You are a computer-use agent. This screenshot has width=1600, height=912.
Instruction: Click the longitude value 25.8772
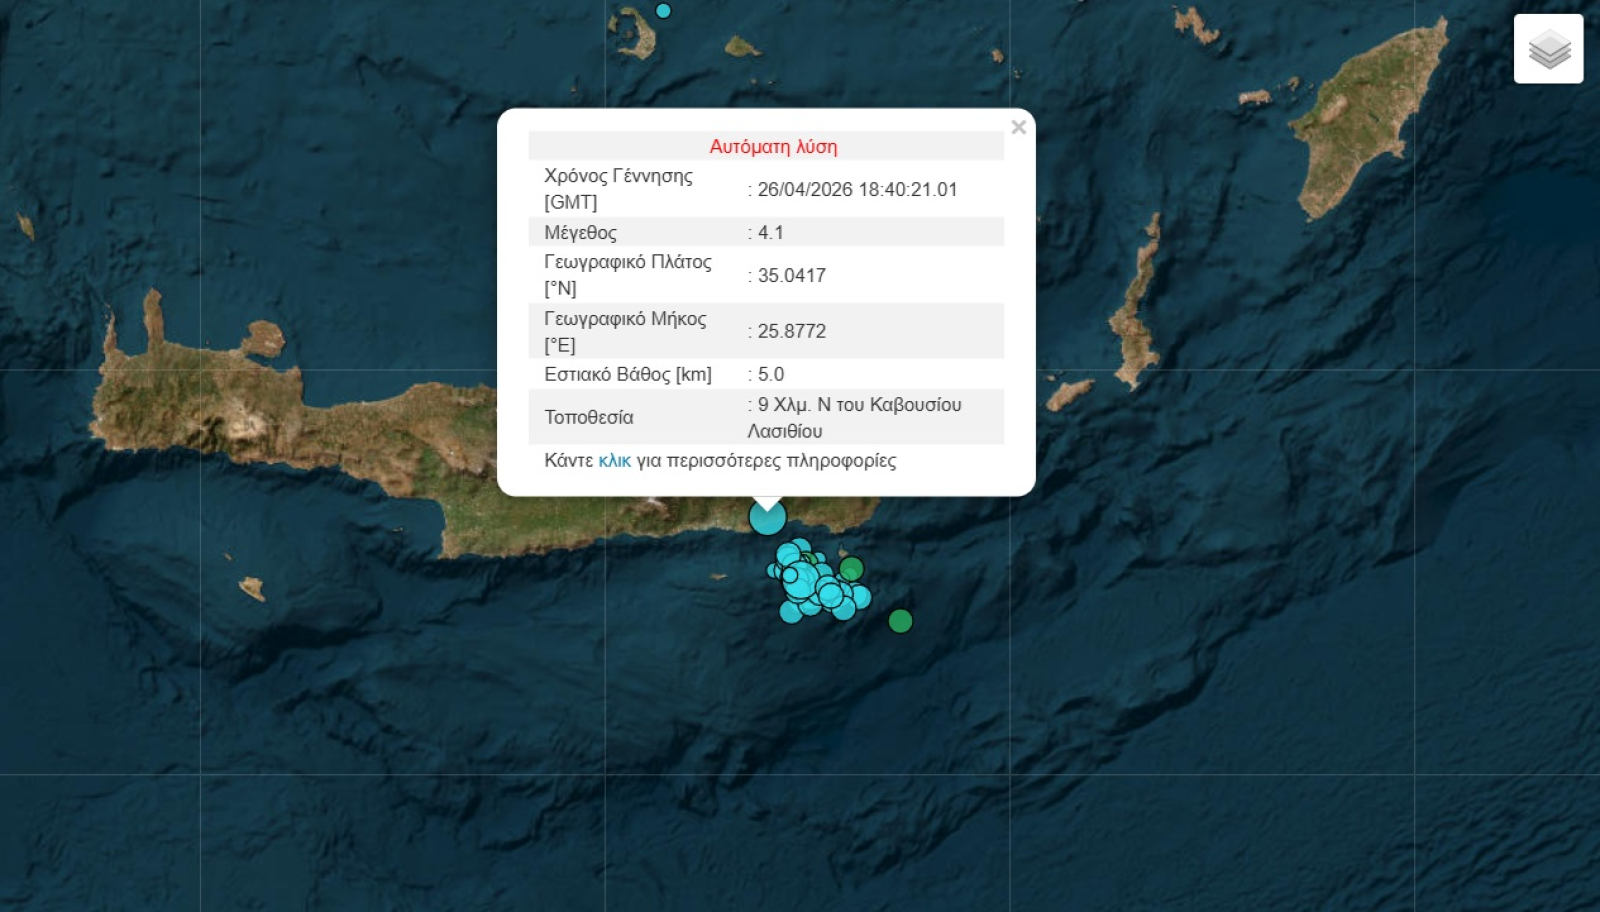(x=791, y=331)
